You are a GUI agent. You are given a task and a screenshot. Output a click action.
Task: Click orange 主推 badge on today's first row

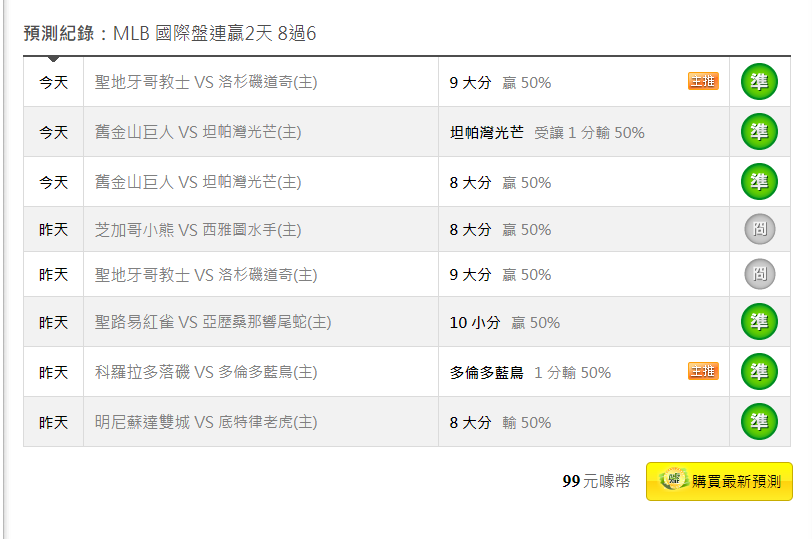tap(703, 81)
